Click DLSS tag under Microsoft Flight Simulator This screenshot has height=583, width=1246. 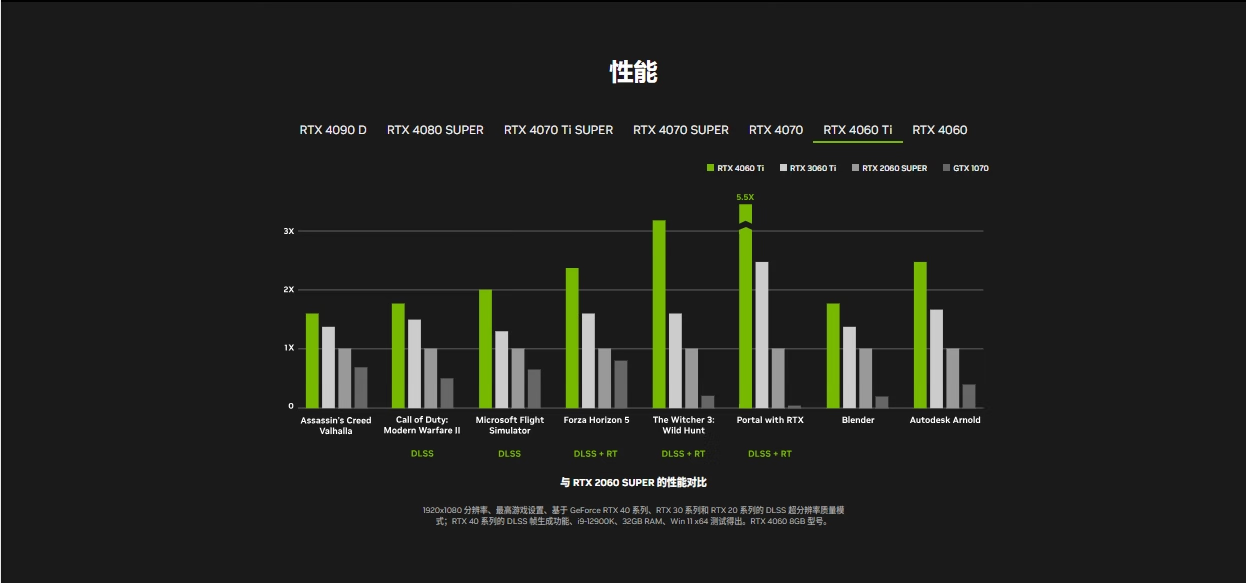(509, 454)
